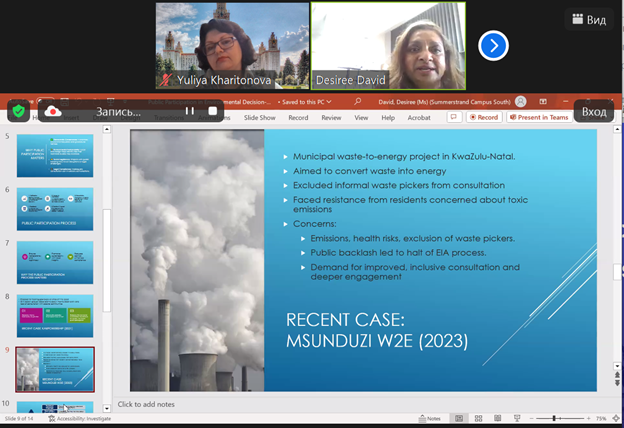This screenshot has width=624, height=428.
Task: Click the bullet 'Aimed to convert waste into energy'
Action: [x=369, y=171]
